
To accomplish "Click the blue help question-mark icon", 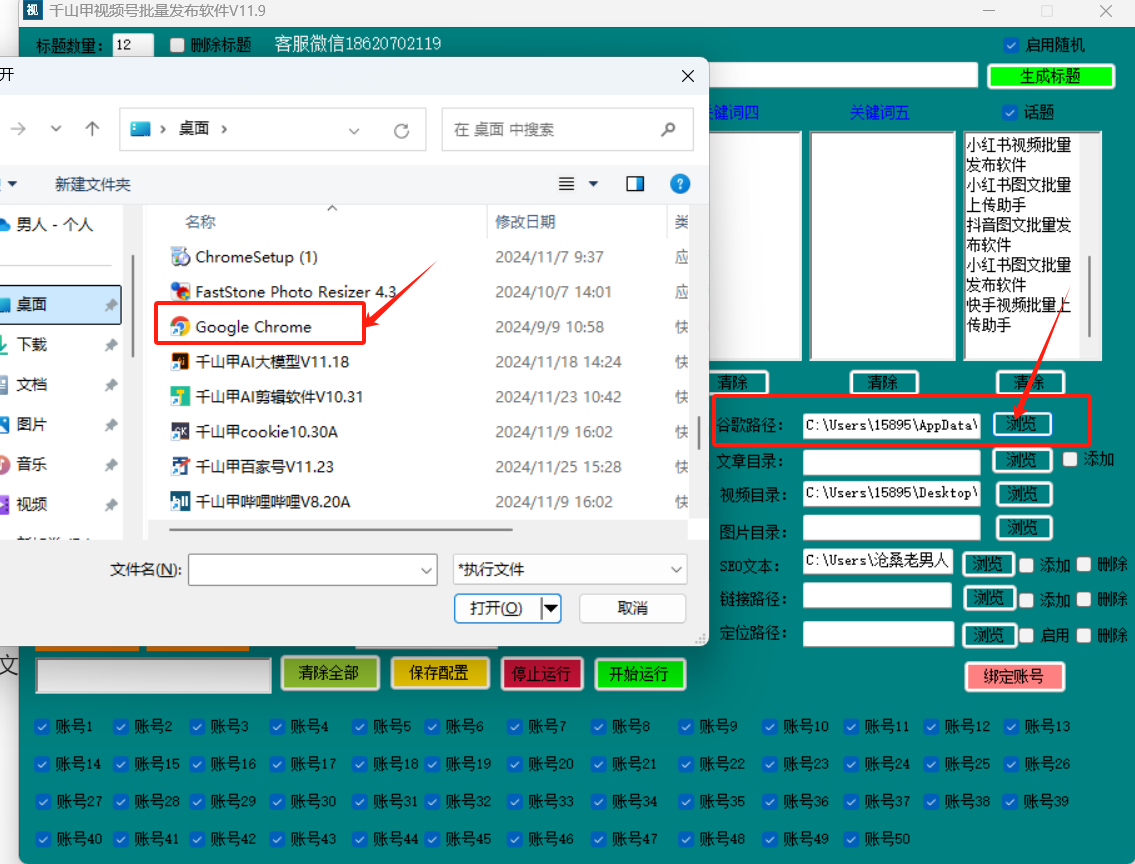I will point(680,184).
